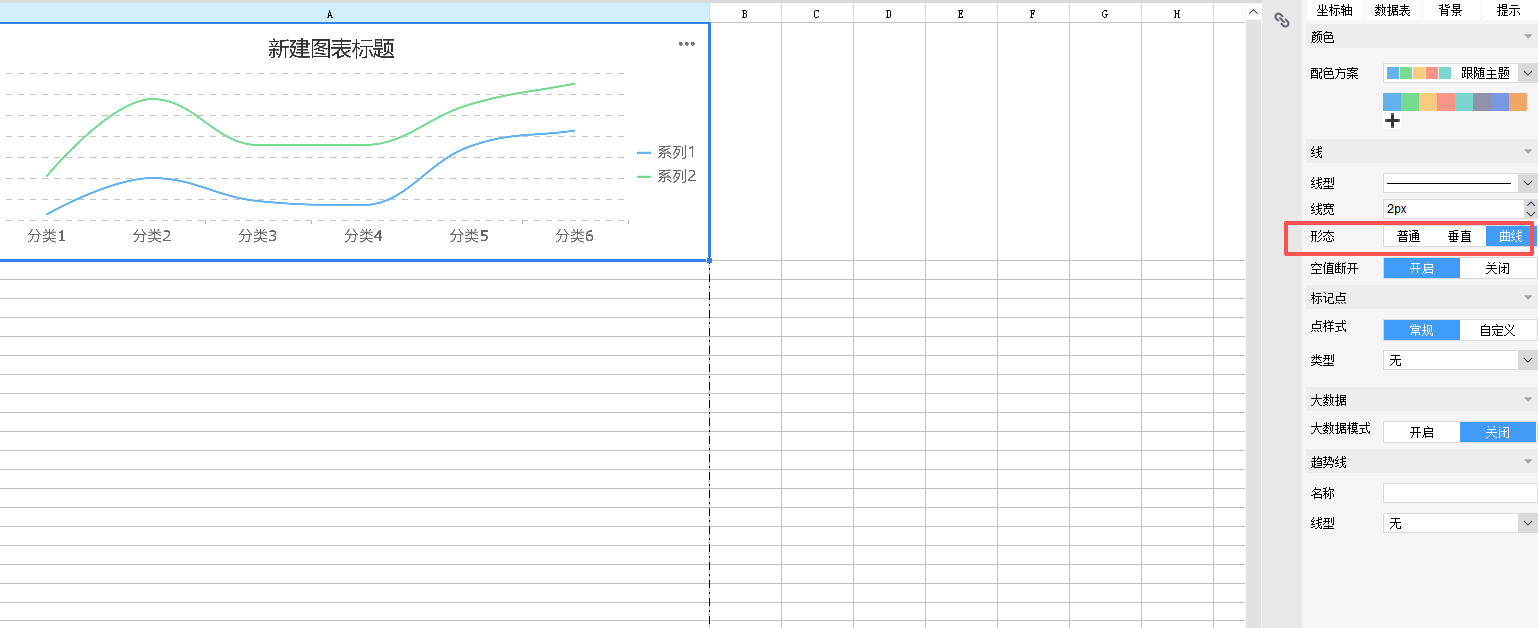Image resolution: width=1538 pixels, height=628 pixels.
Task: Click the 分类6 axis label
Action: click(x=574, y=236)
